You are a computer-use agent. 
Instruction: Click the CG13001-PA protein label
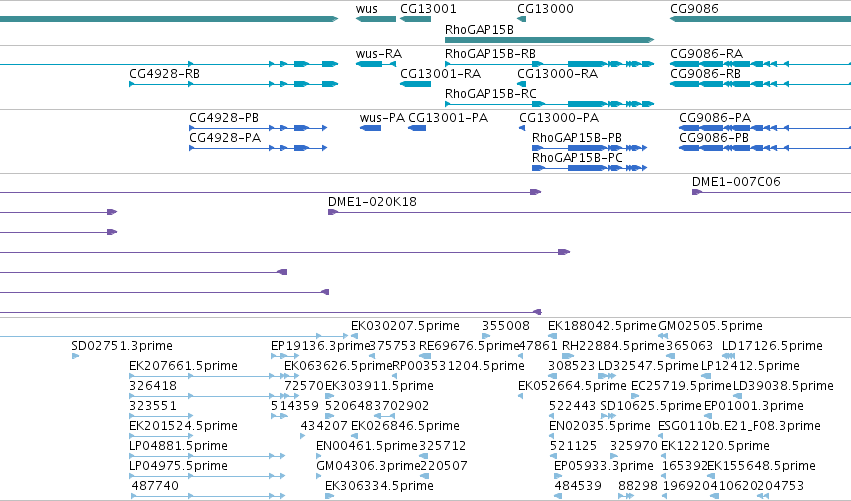[x=448, y=118]
